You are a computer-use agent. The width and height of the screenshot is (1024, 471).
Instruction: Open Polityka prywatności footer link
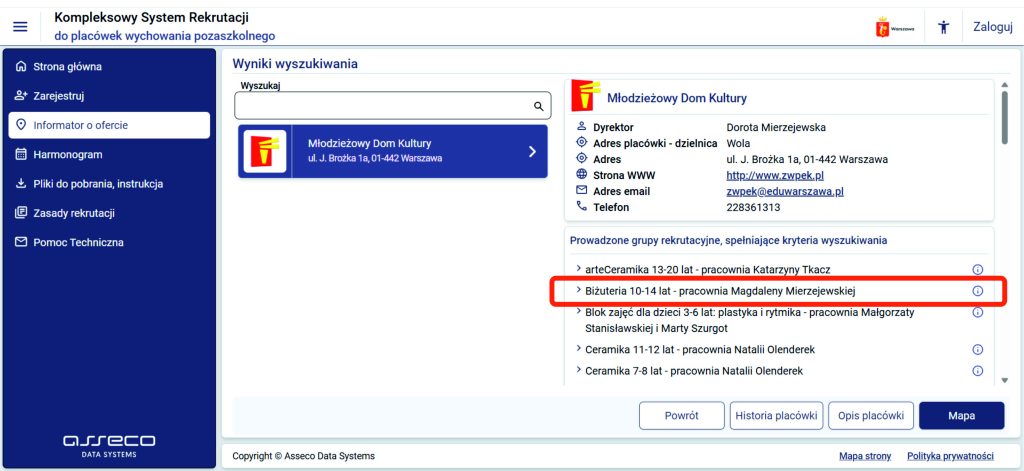(950, 456)
